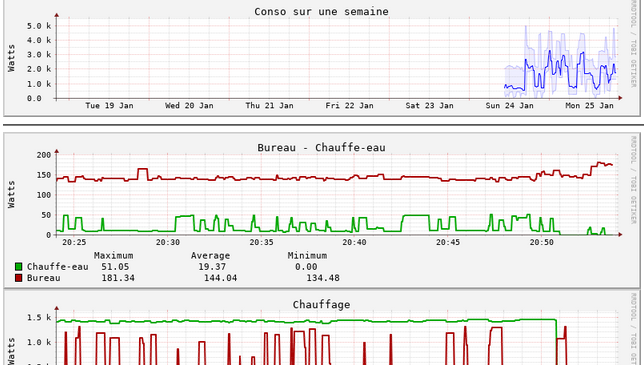Click the 'Wed 20 Jan' axis label
This screenshot has height=365, width=644.
click(x=189, y=106)
